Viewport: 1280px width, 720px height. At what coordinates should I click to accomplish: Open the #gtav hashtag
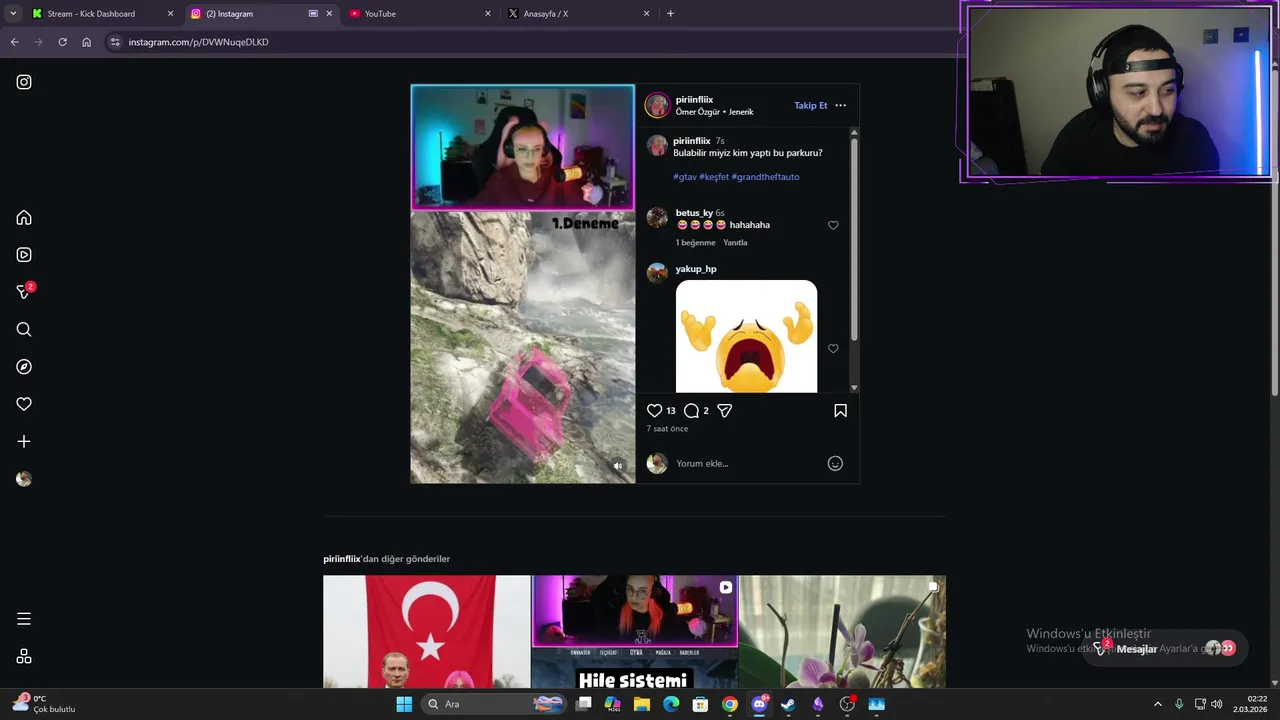coord(685,177)
